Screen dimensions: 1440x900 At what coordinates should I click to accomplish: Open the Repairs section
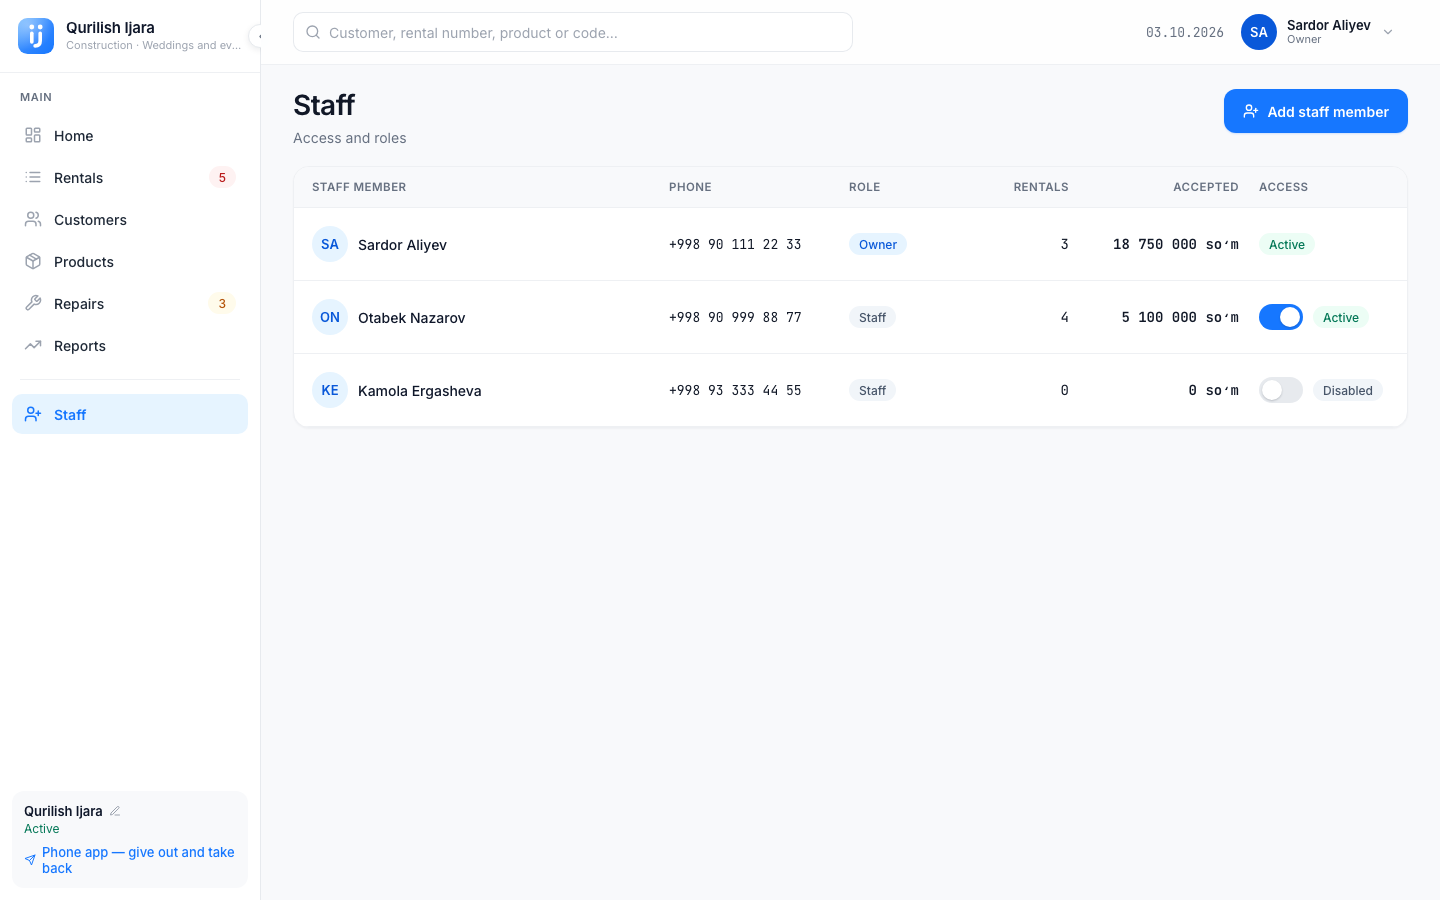130,304
